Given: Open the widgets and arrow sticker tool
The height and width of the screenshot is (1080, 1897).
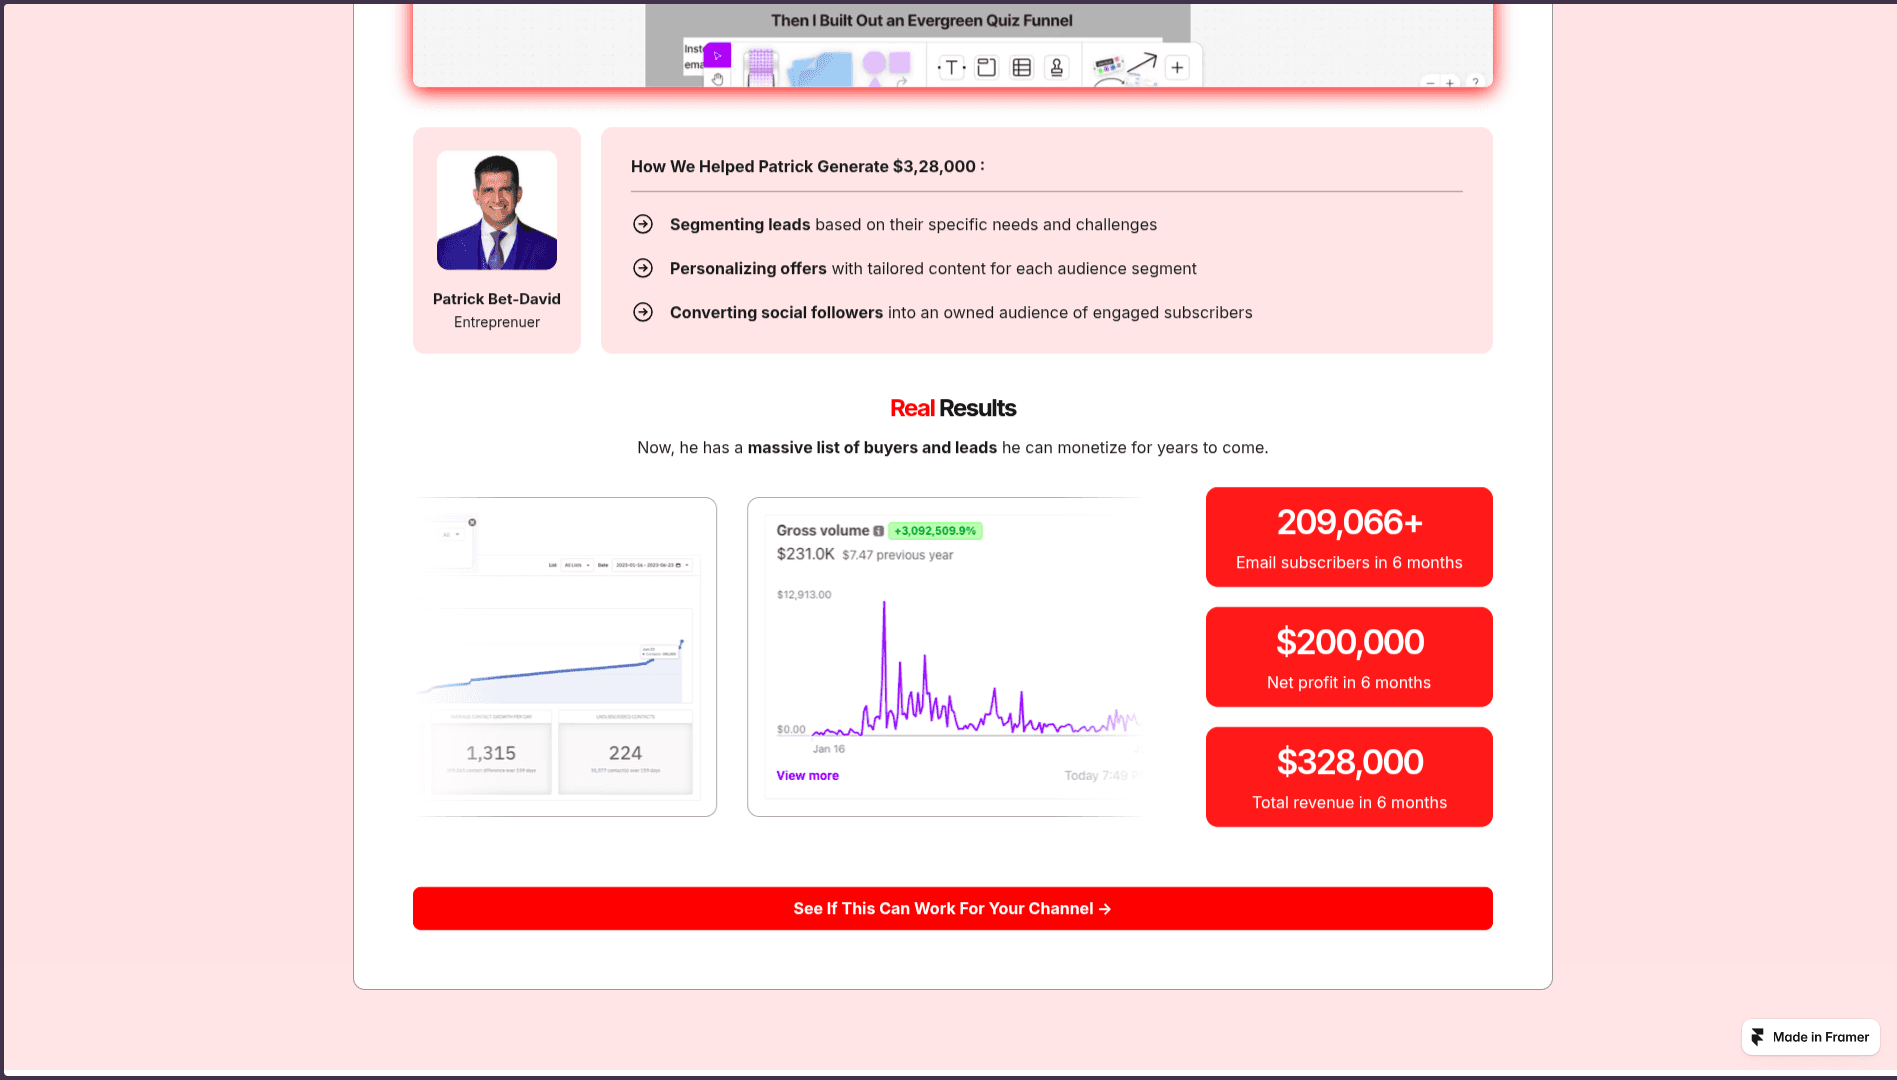Looking at the screenshot, I should coord(1125,68).
